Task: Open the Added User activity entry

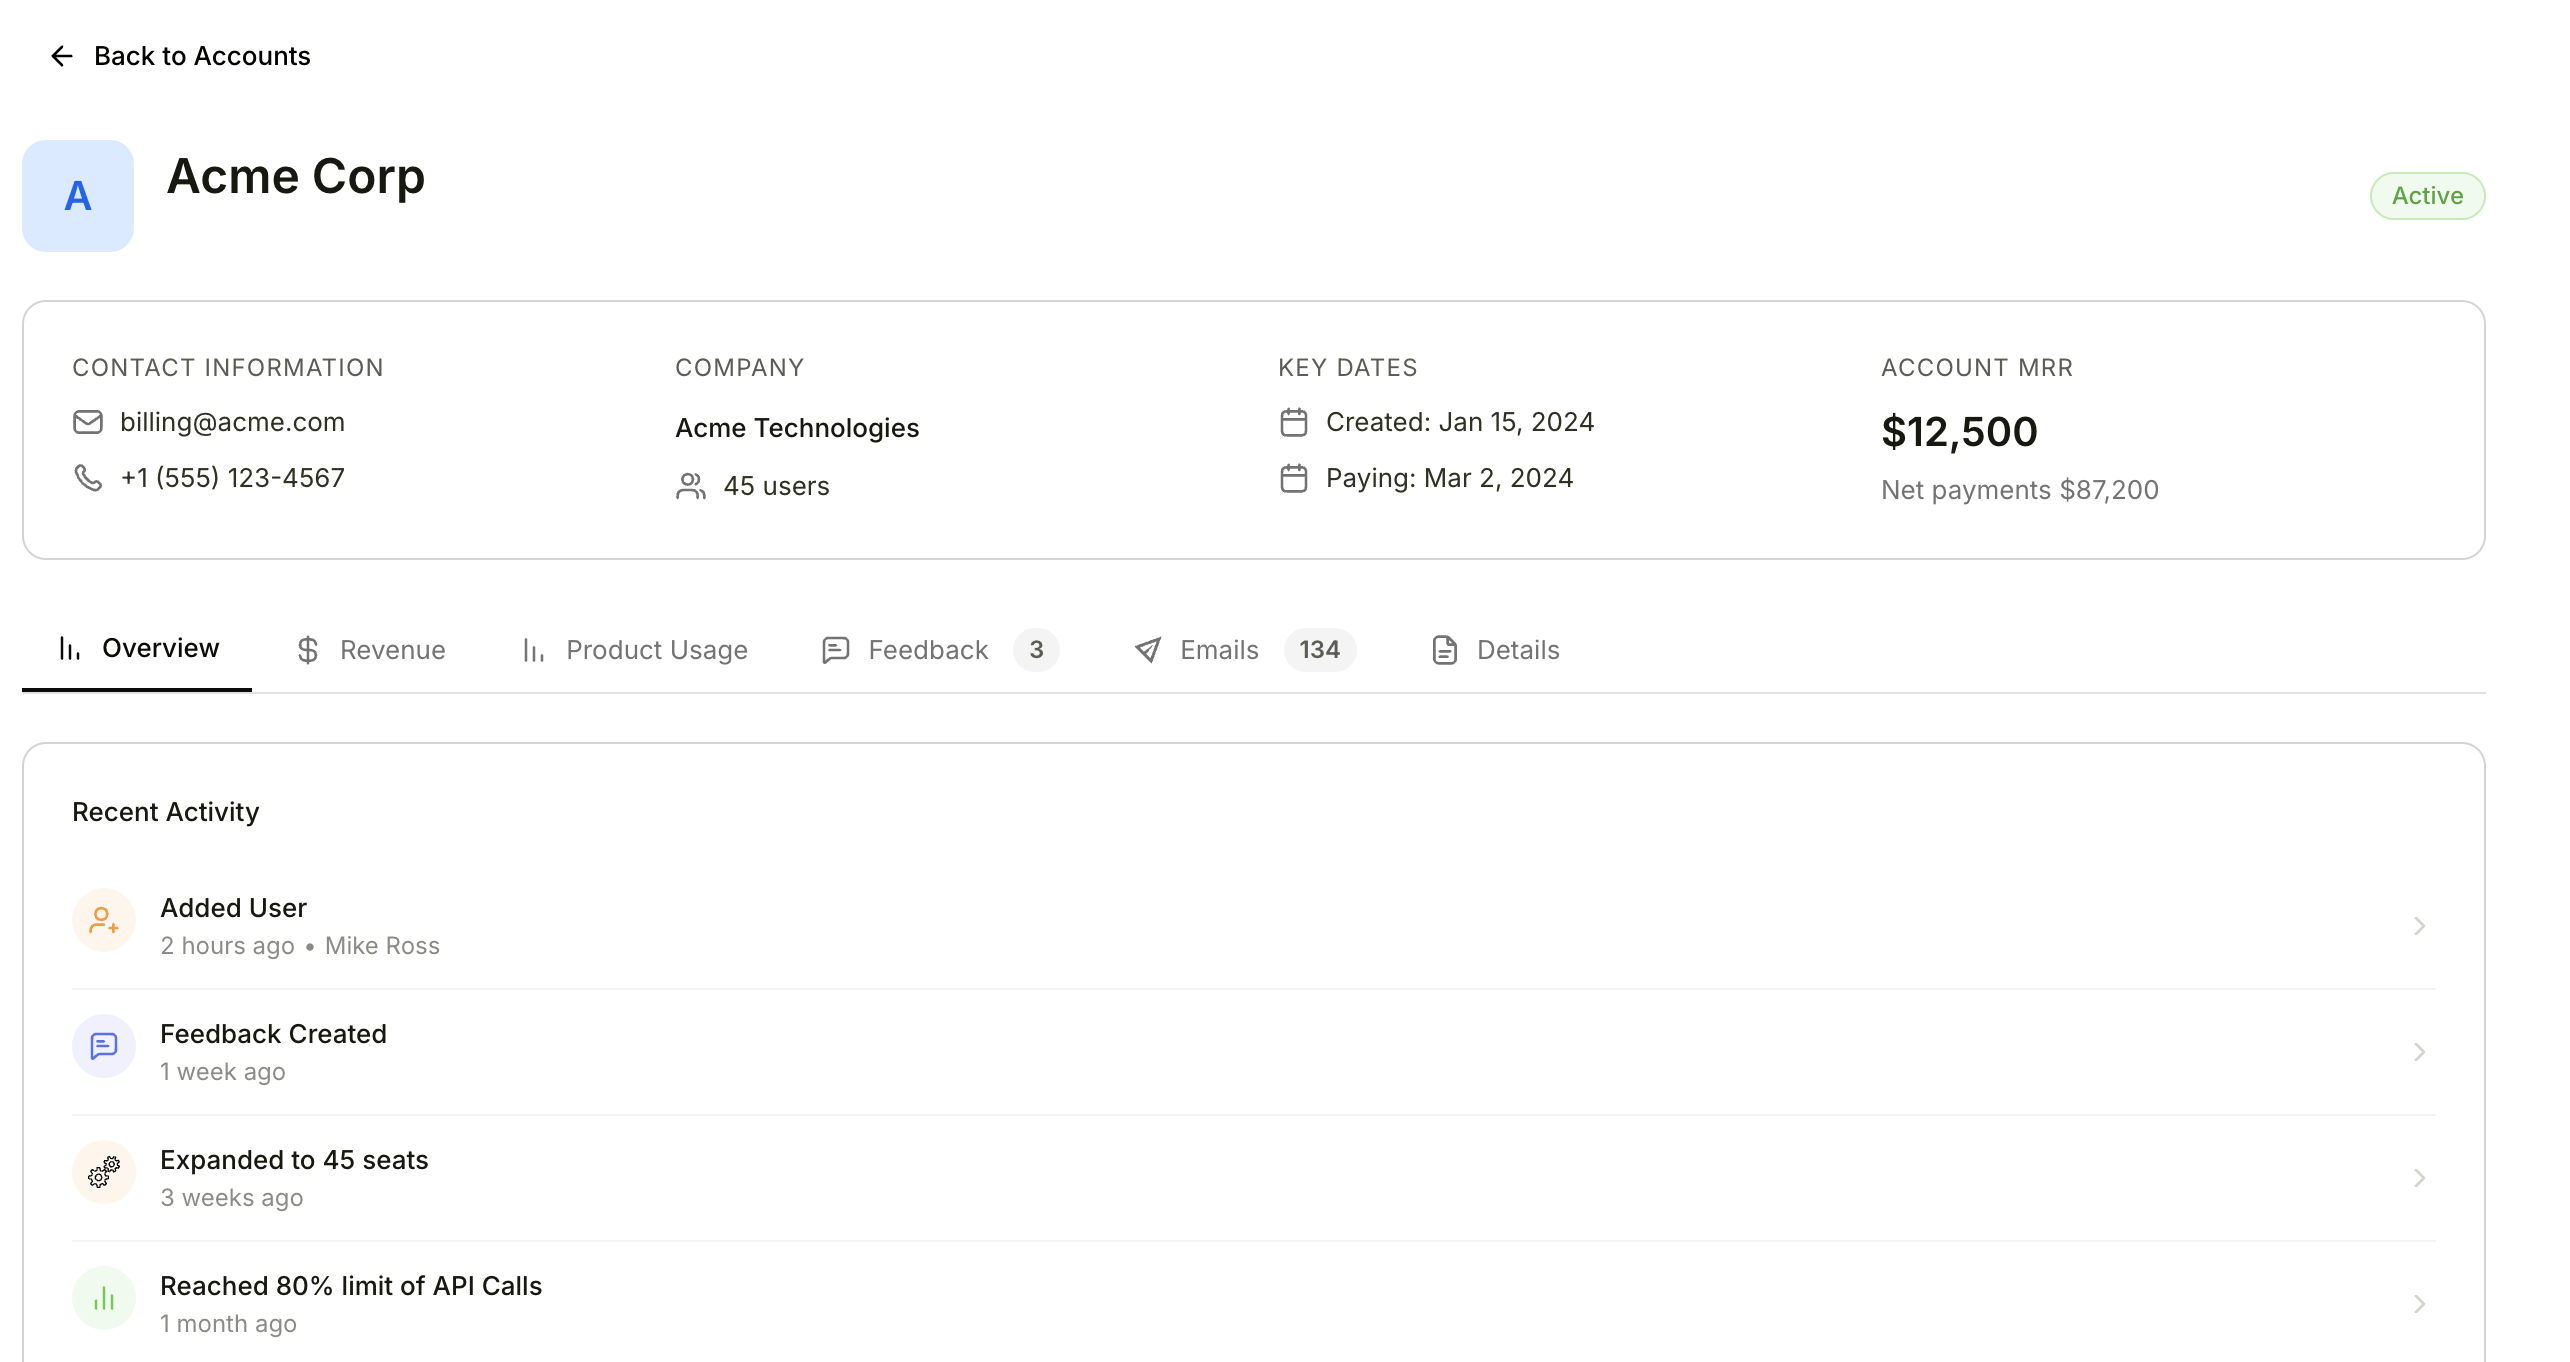Action: point(1254,926)
